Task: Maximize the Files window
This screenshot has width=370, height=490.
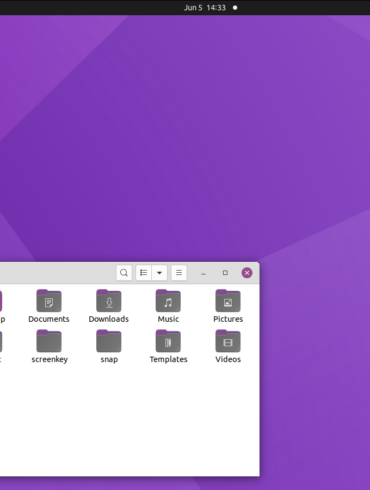Action: coord(225,273)
